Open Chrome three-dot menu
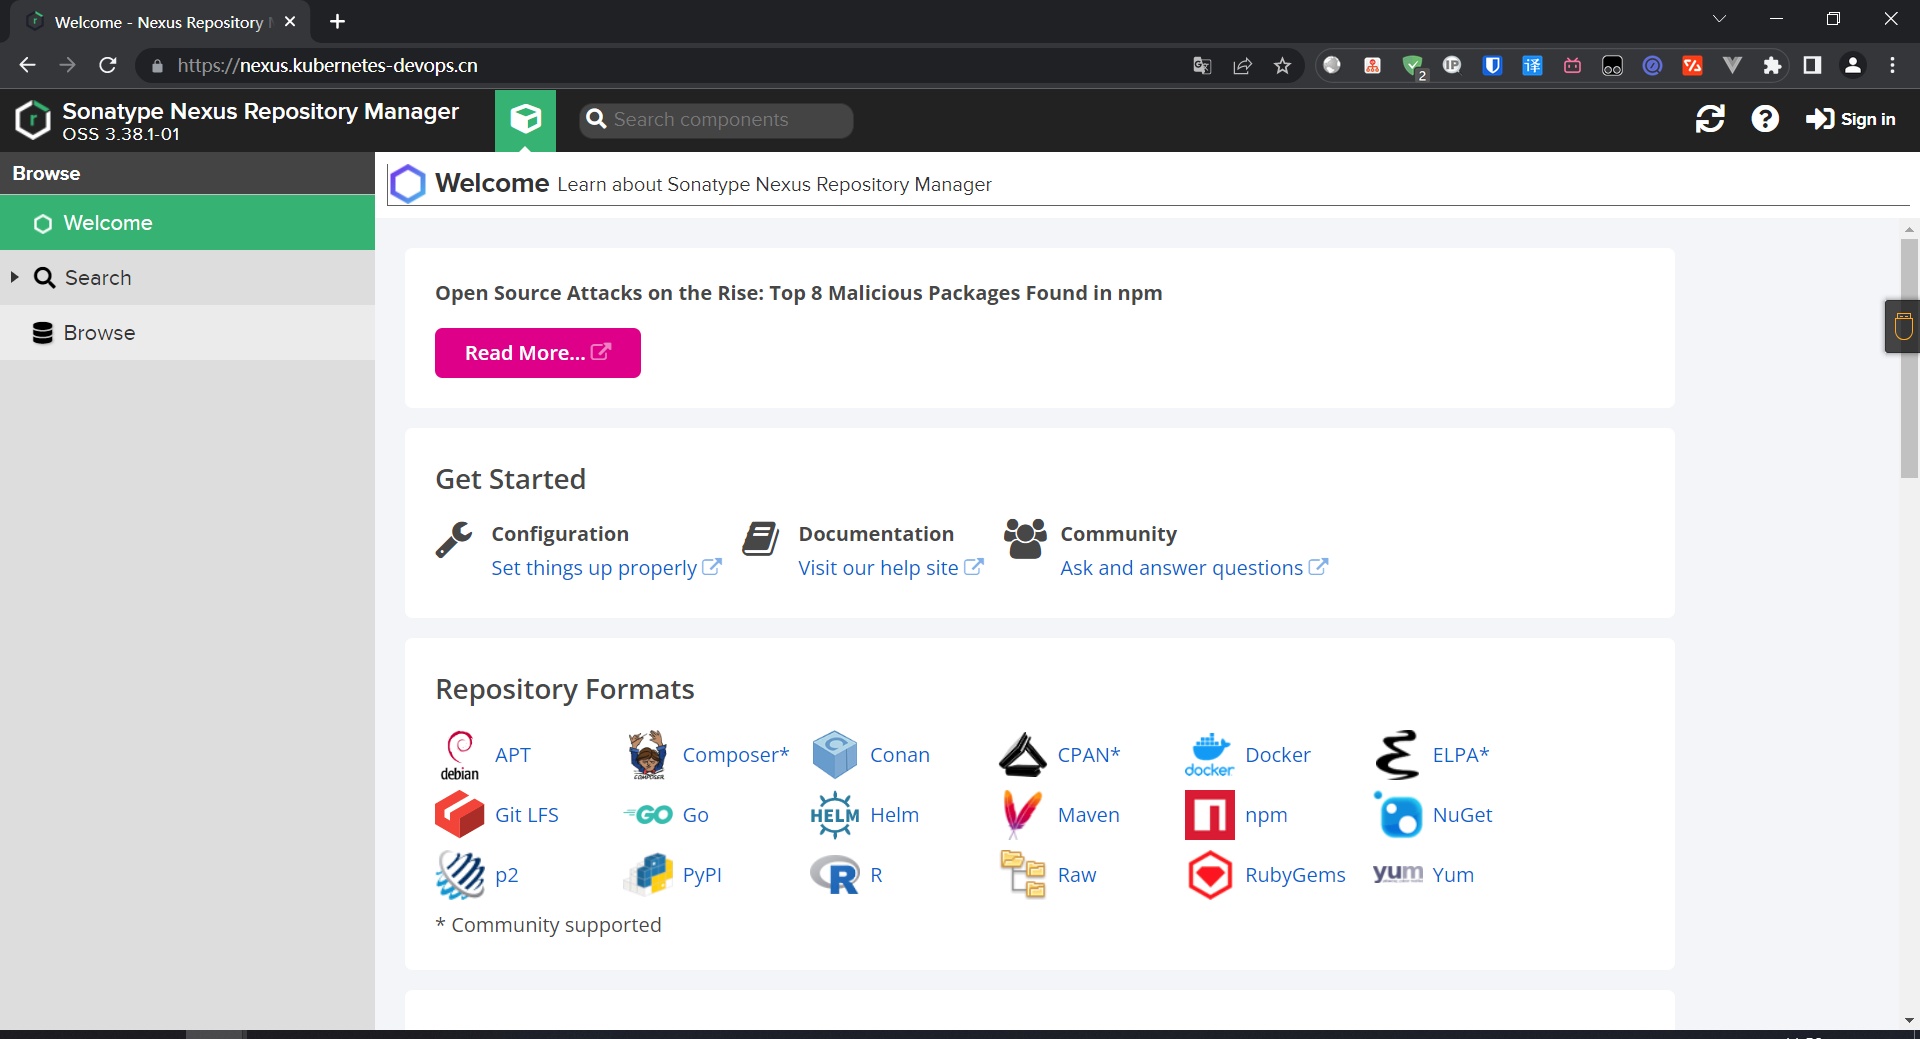This screenshot has height=1039, width=1920. coord(1892,66)
